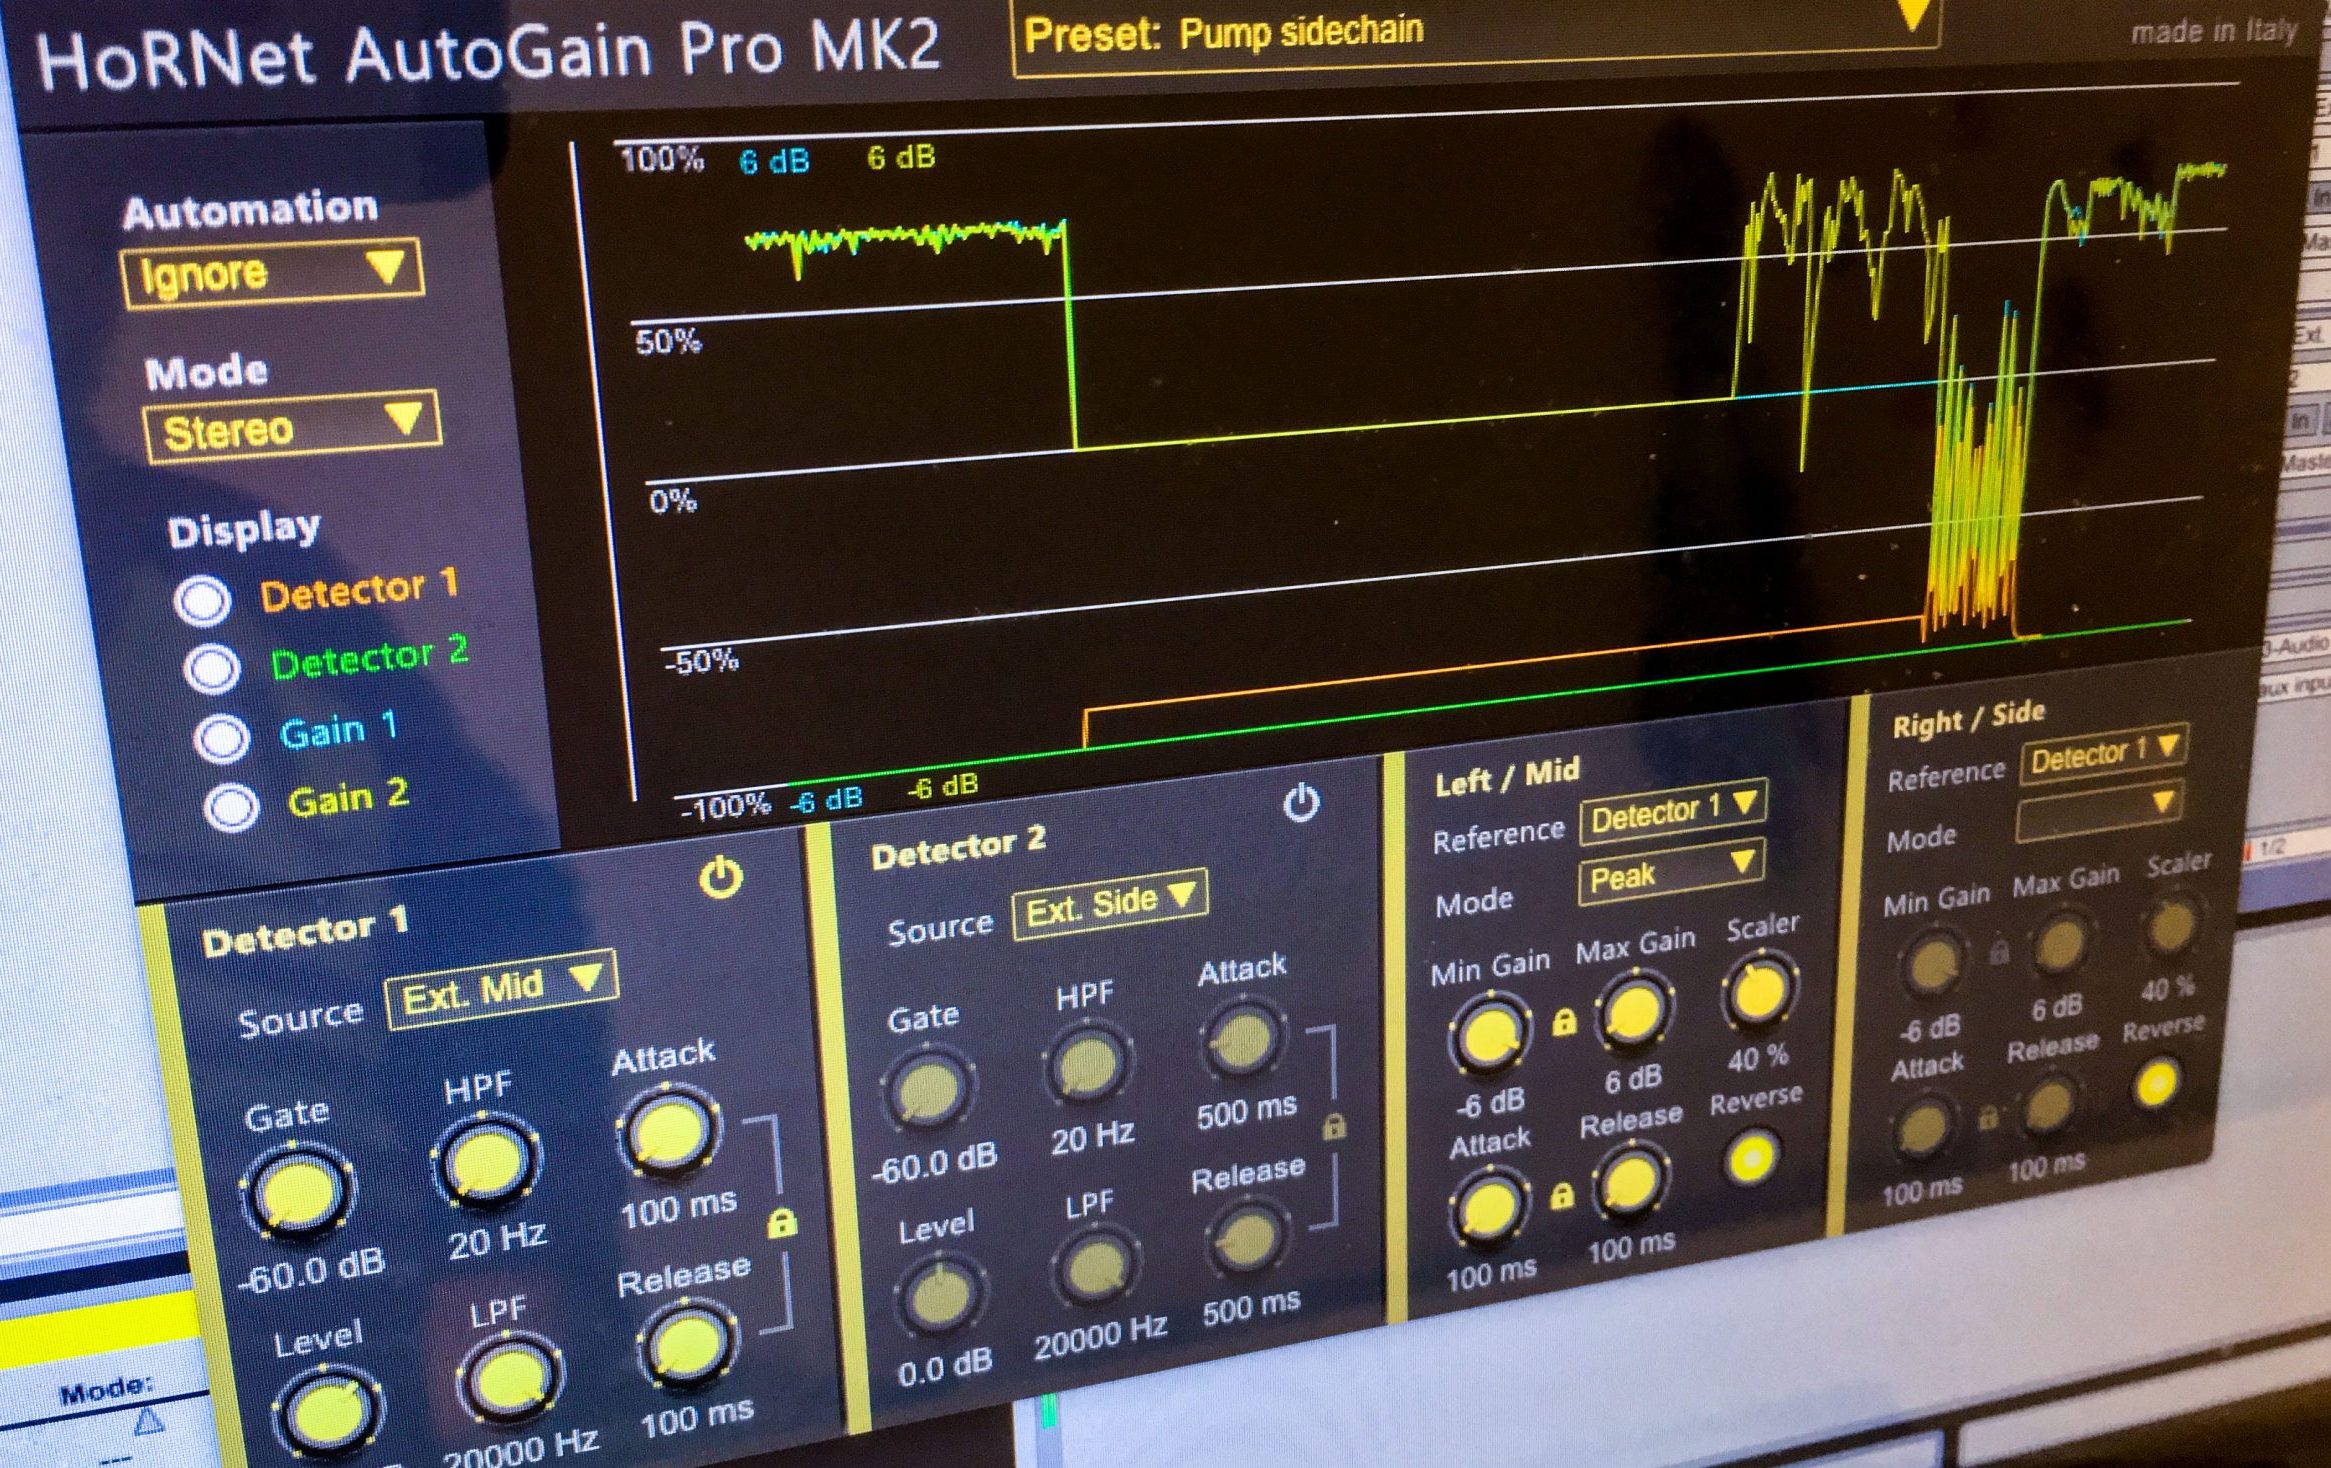
Task: Click Detector 1 LPF knob
Action: [x=510, y=1379]
